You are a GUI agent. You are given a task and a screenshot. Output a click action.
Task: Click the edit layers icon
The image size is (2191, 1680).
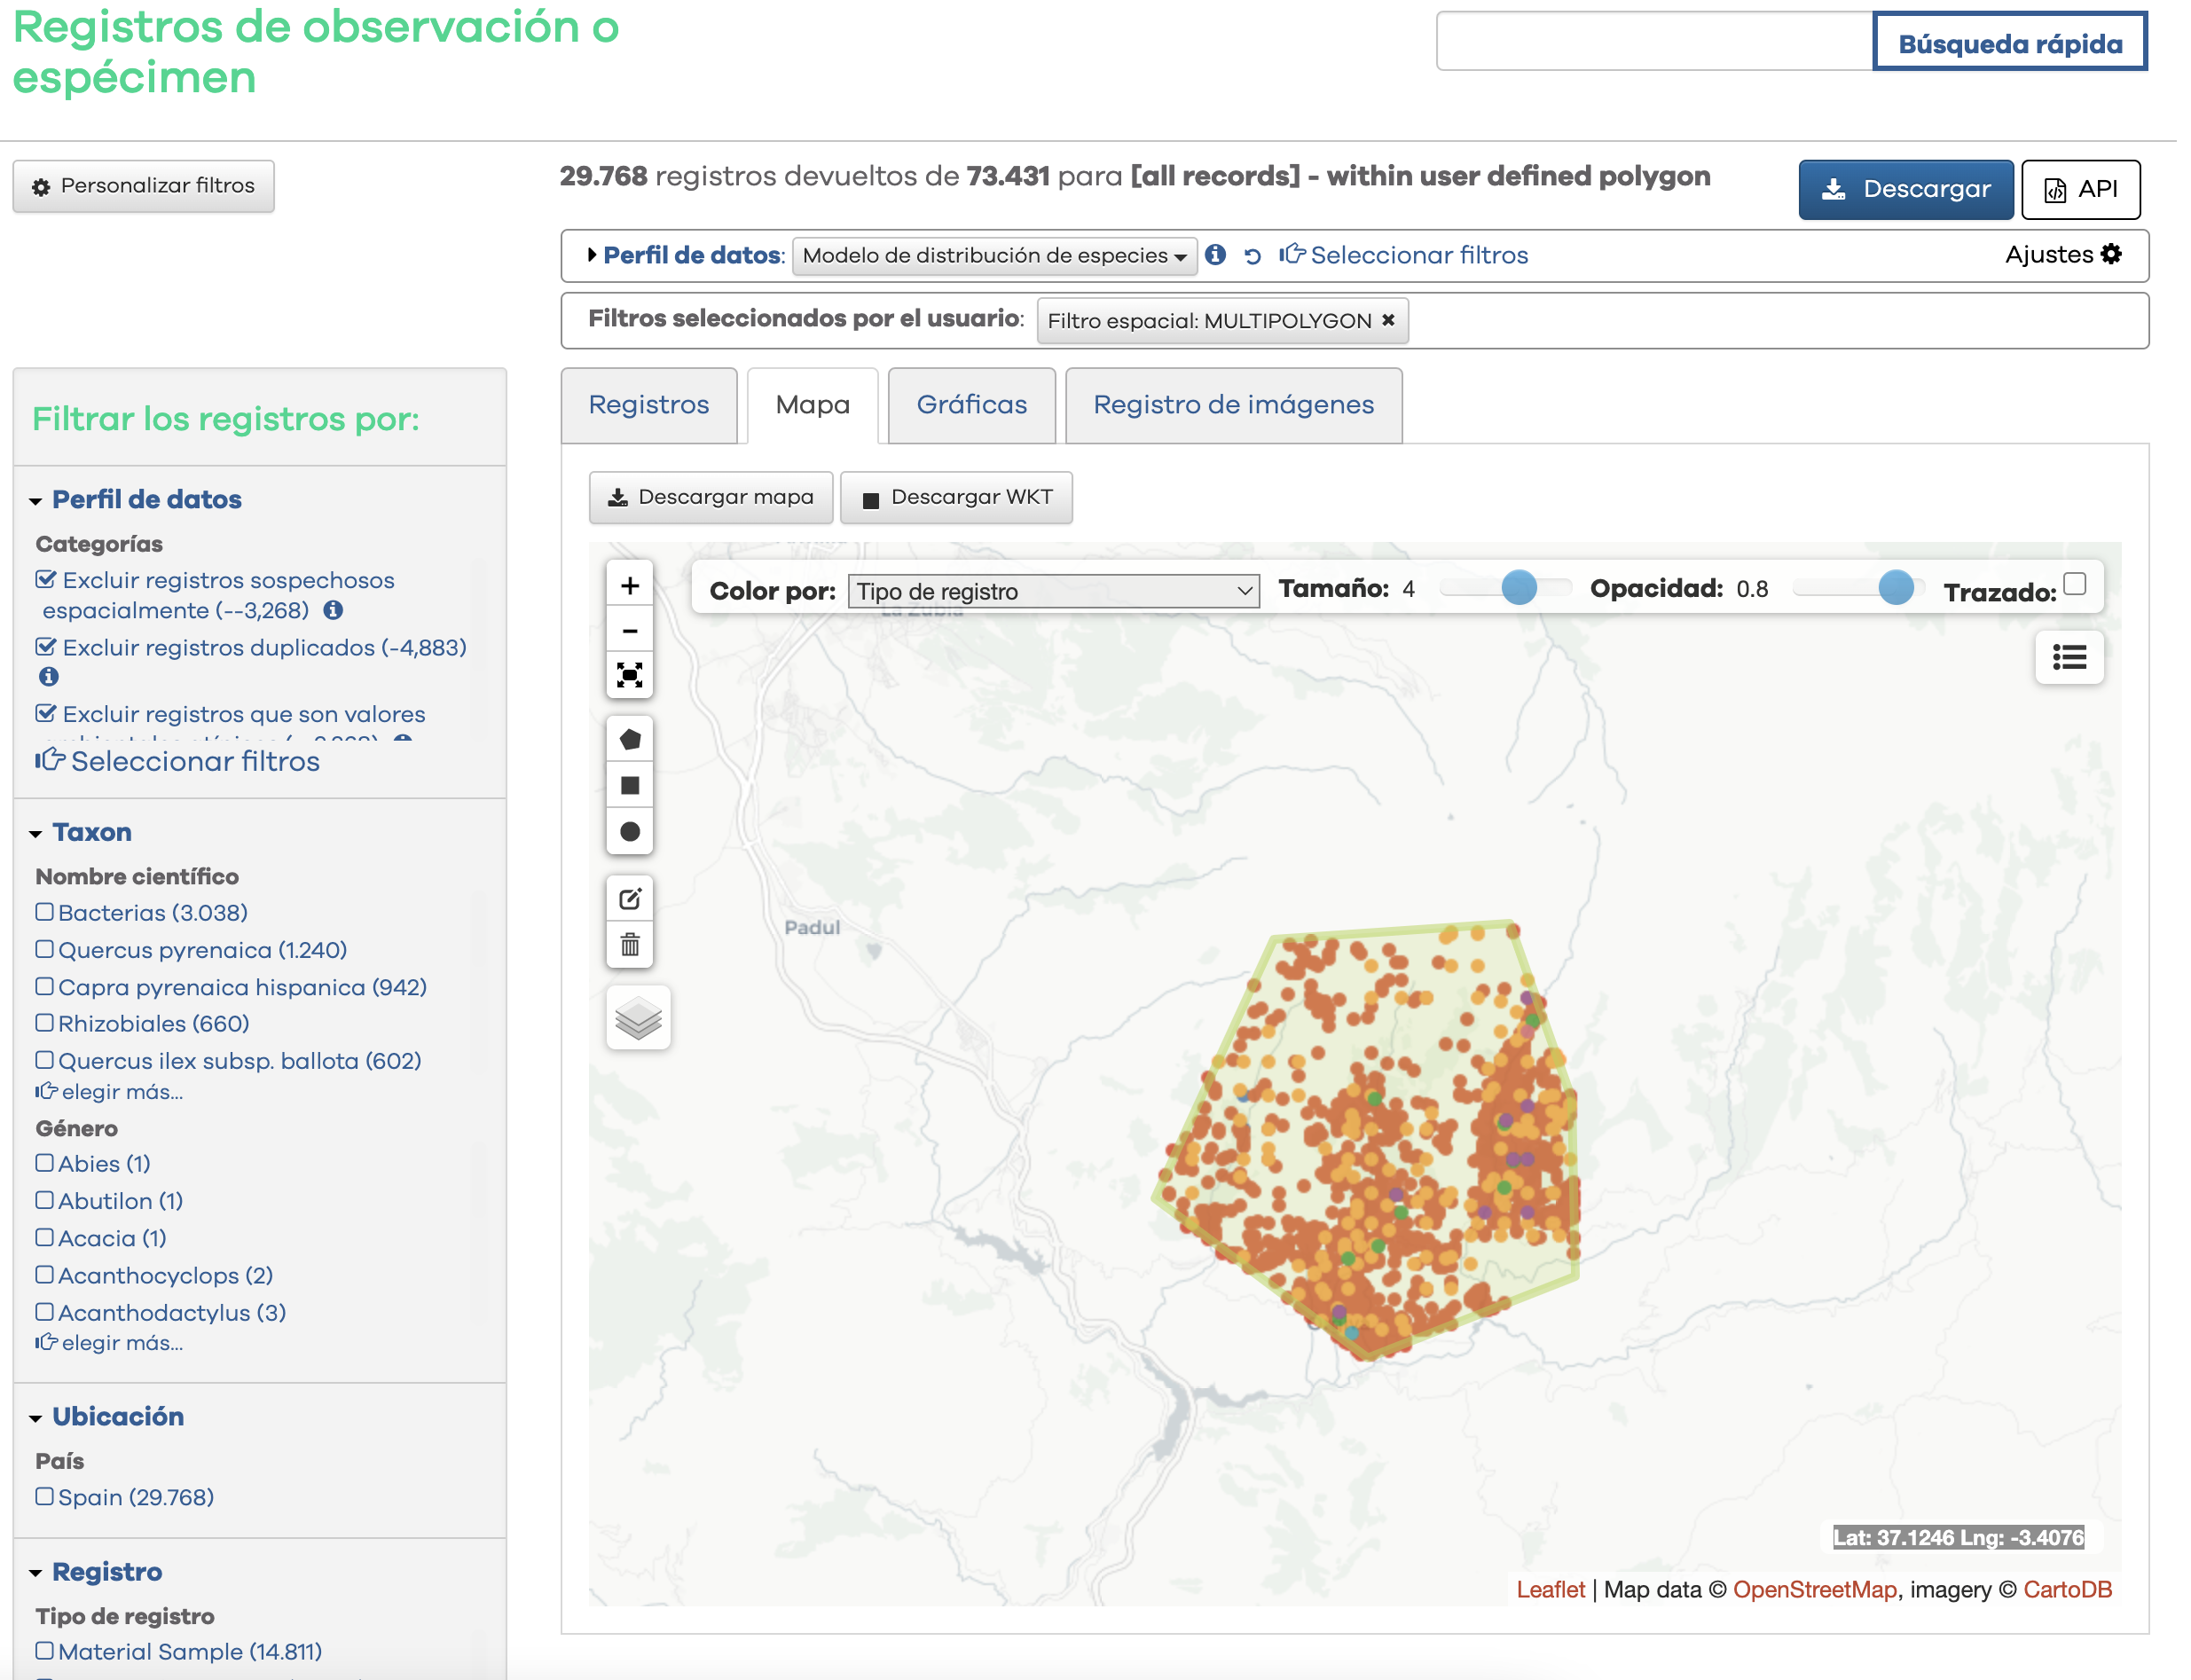pos(629,898)
